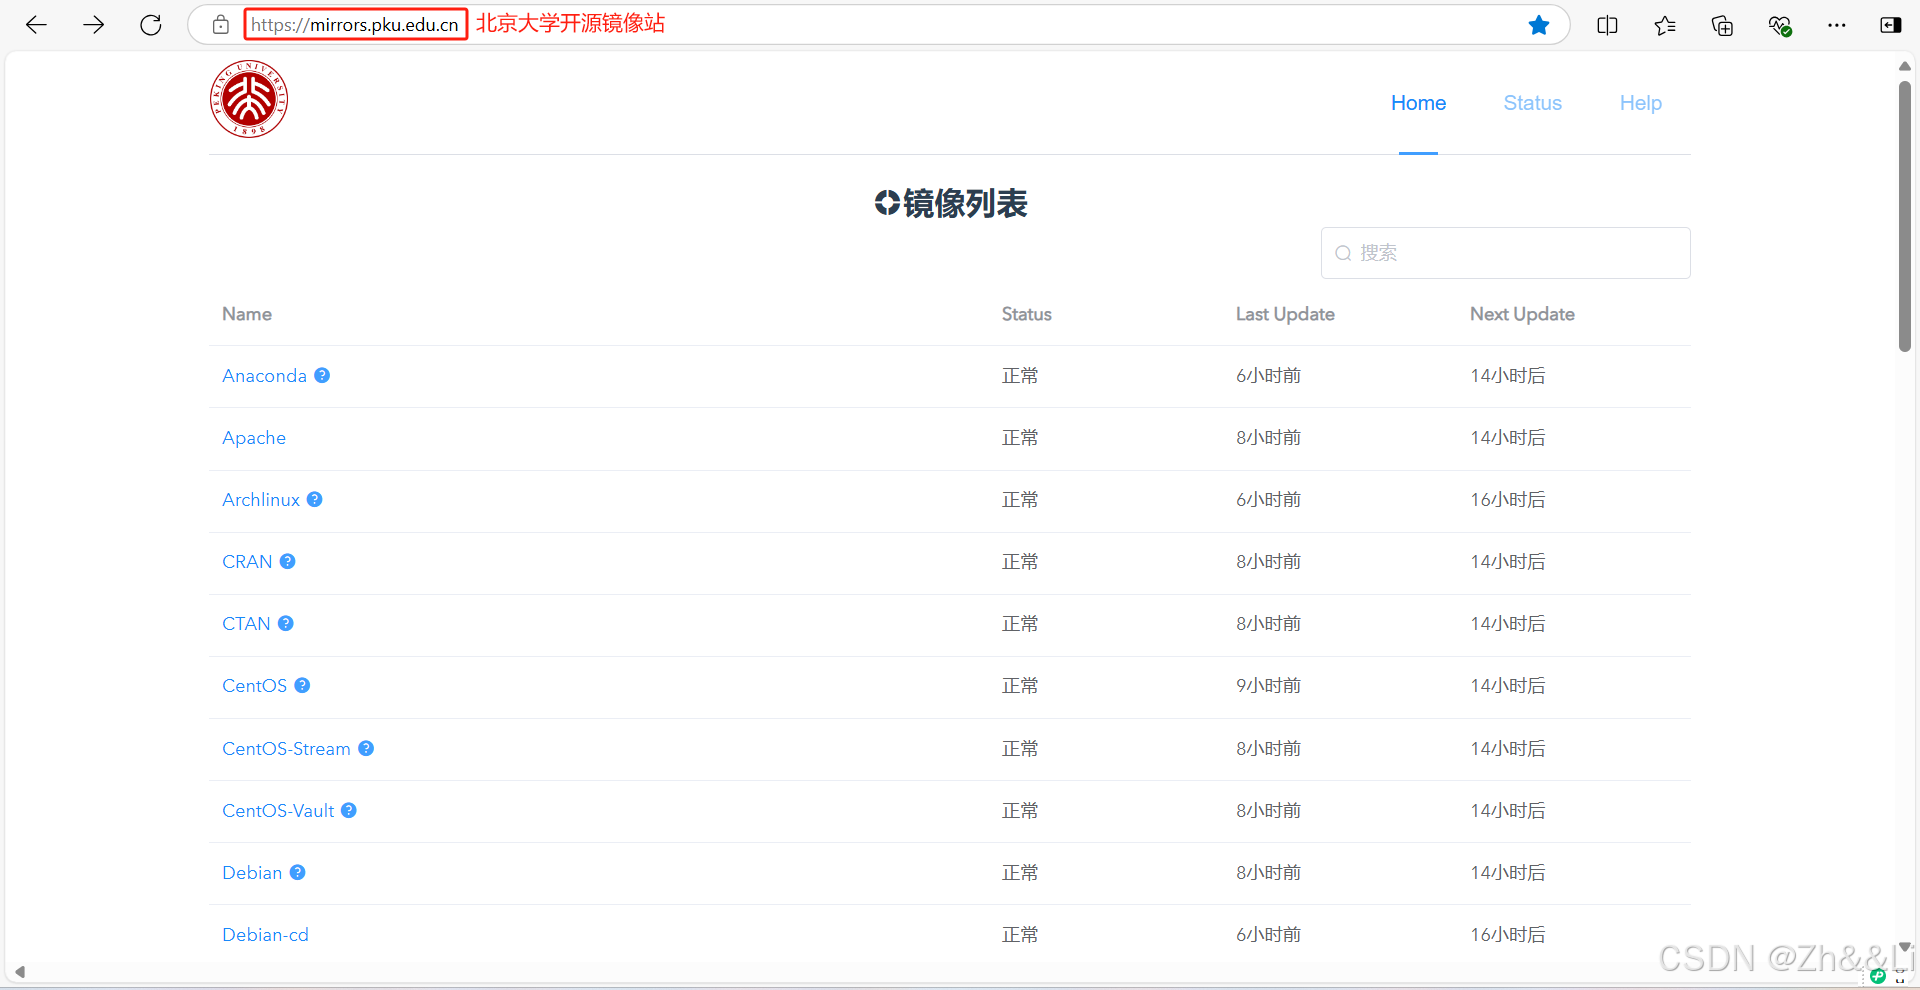Screen dimensions: 1920x990
Task: Select Debian-cd's 16小时后 next update cell
Action: click(x=1507, y=935)
